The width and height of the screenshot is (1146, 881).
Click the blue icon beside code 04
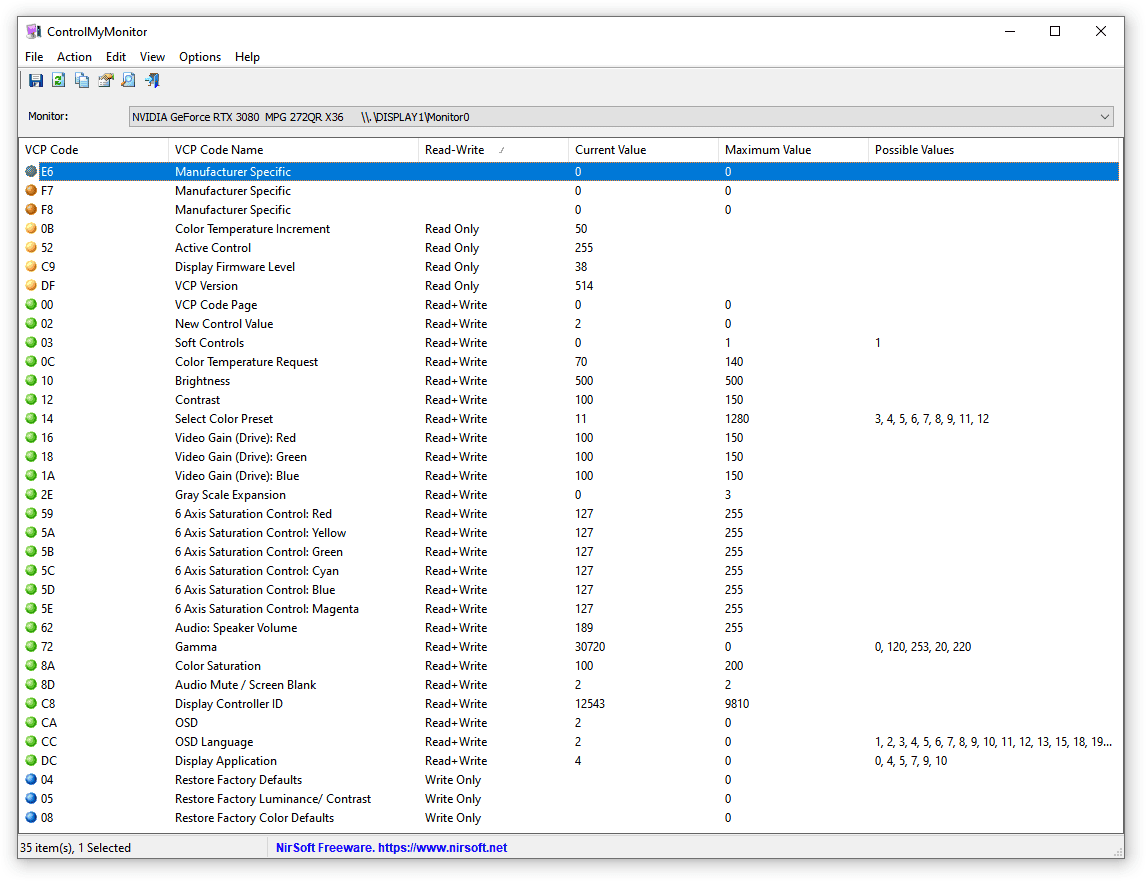31,780
